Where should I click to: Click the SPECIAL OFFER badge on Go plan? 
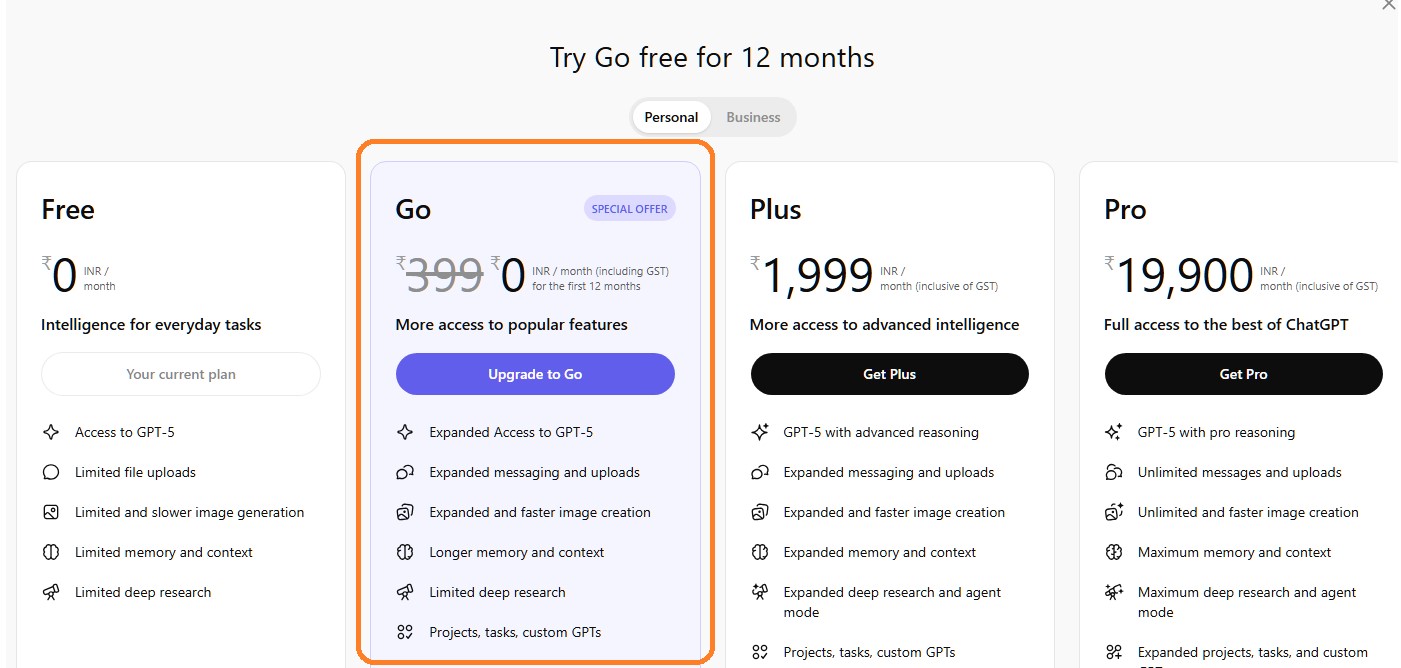coord(629,208)
